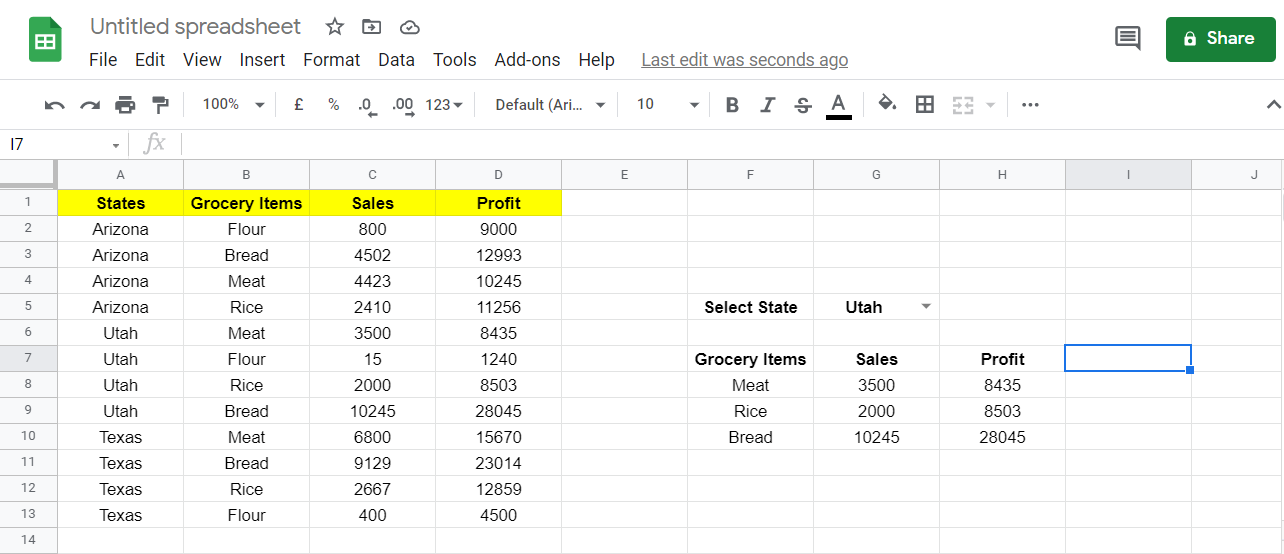
Task: Open 'Last edit was seconds ago' link
Action: point(744,60)
